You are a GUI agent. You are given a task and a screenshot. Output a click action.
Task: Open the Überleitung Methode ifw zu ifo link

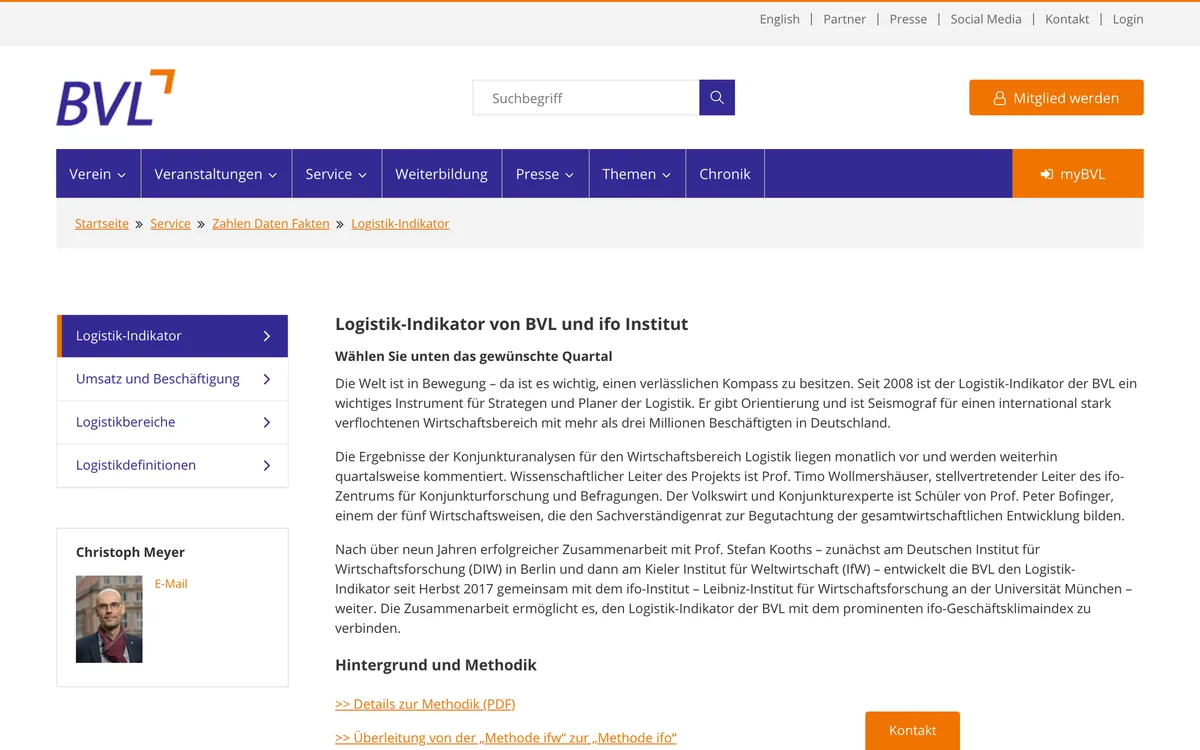click(506, 738)
